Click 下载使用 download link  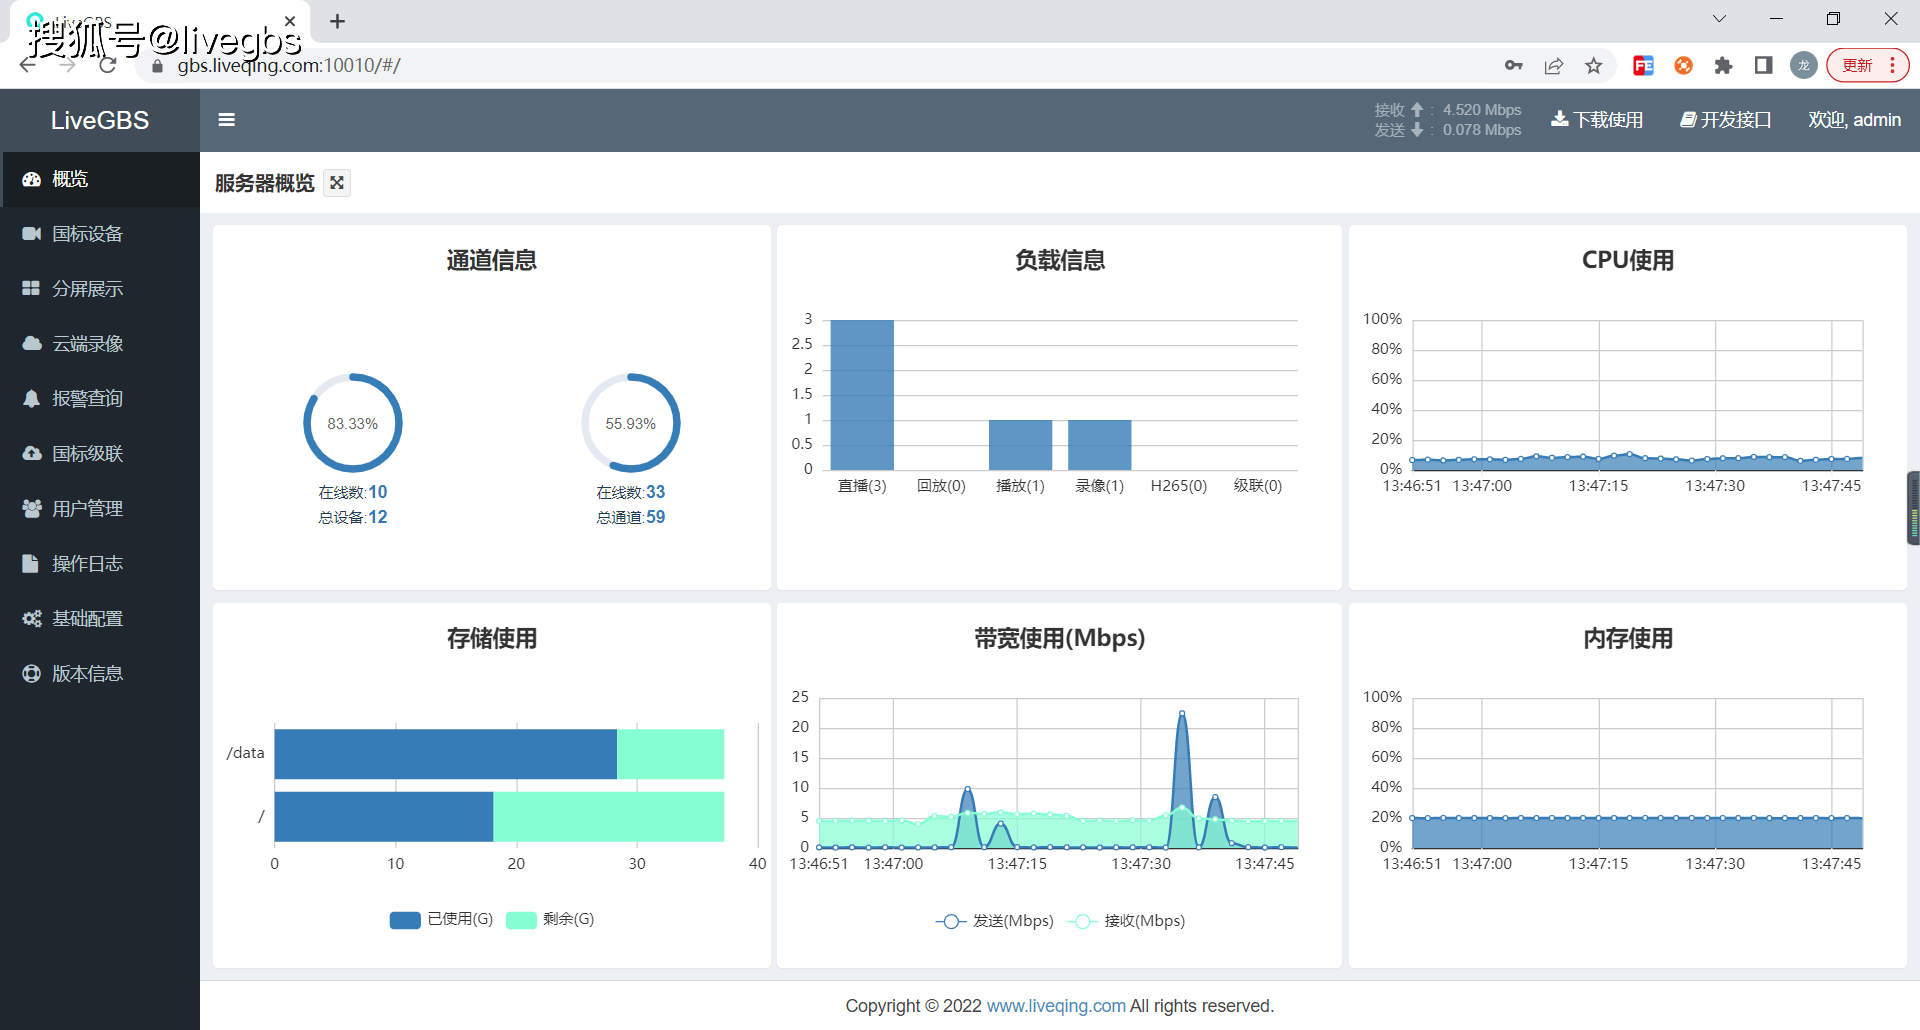(1597, 120)
